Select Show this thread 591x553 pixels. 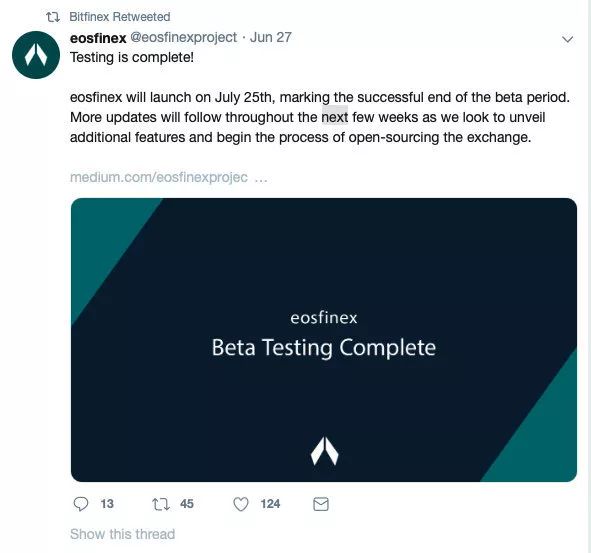[x=122, y=534]
